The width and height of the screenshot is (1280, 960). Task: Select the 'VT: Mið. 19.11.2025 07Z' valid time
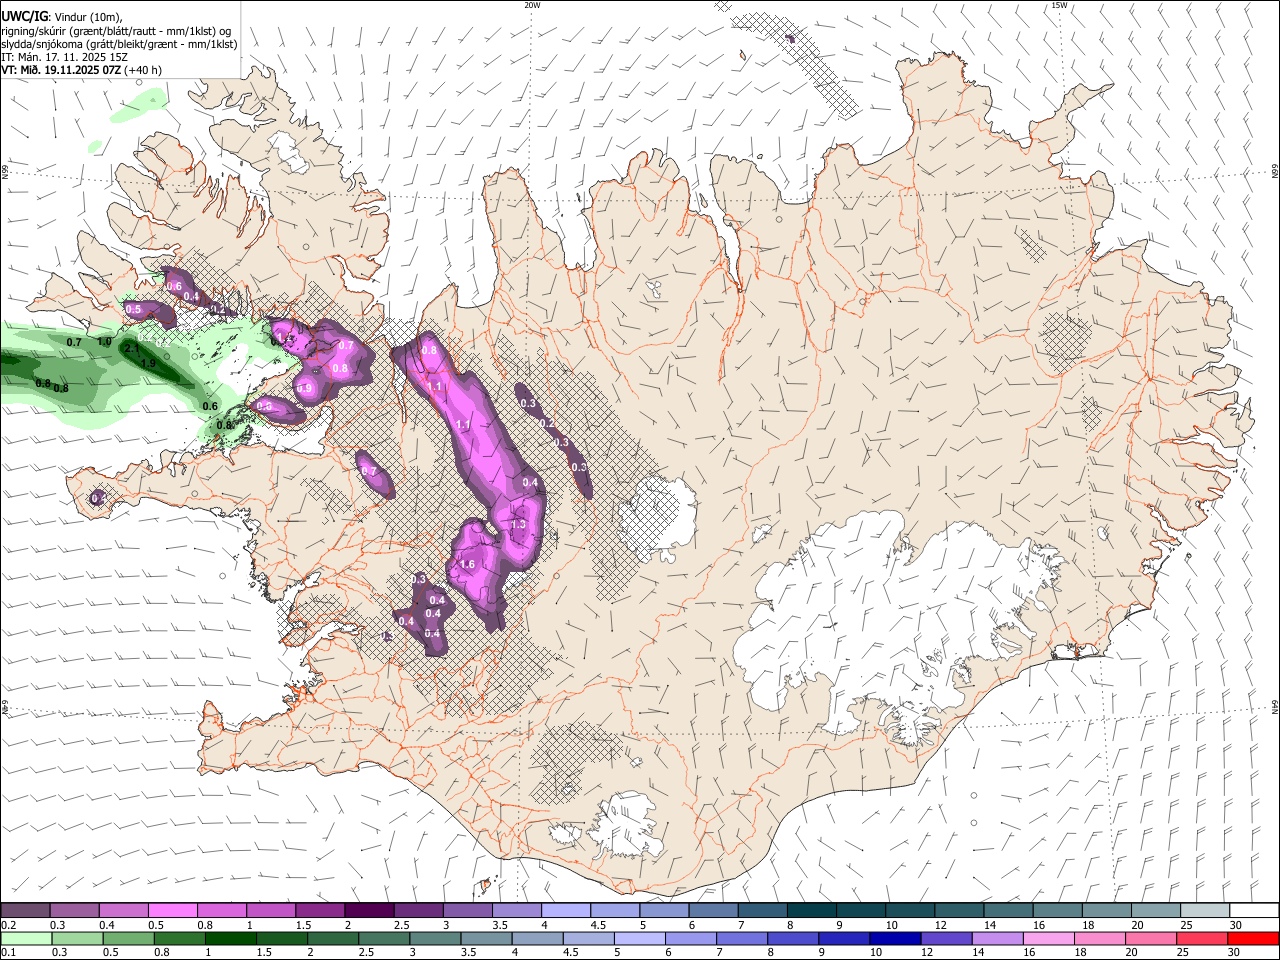[x=60, y=70]
